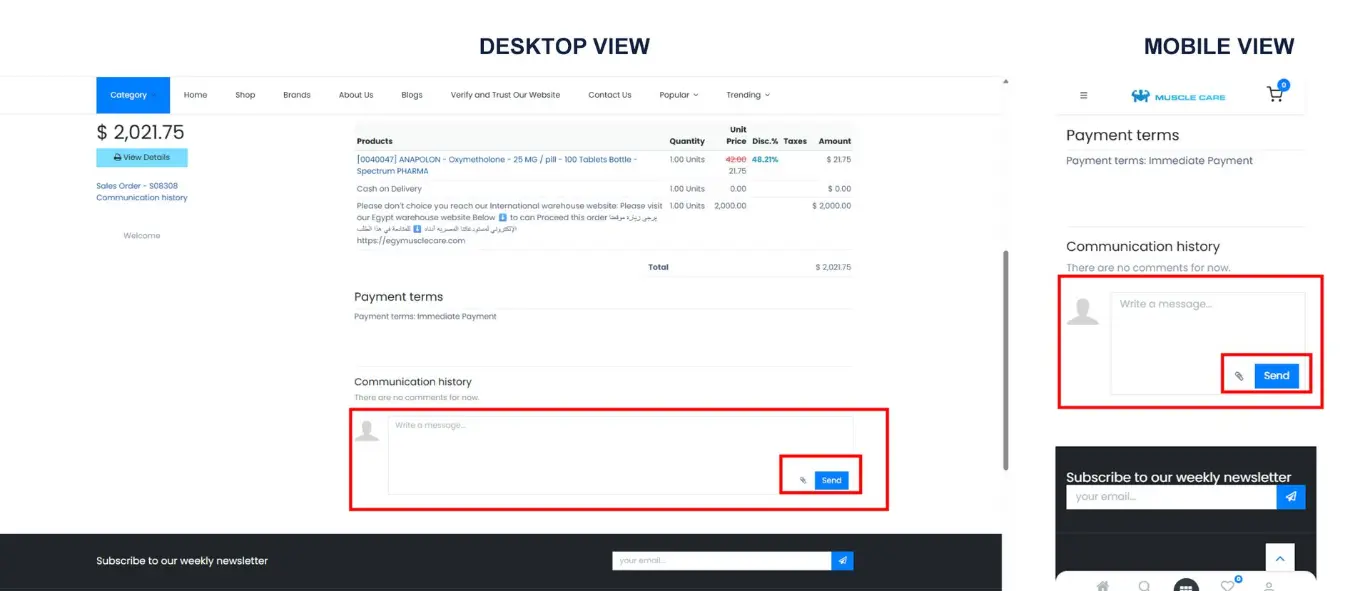
Task: Tap the scroll-to-top arrow button
Action: [1279, 557]
